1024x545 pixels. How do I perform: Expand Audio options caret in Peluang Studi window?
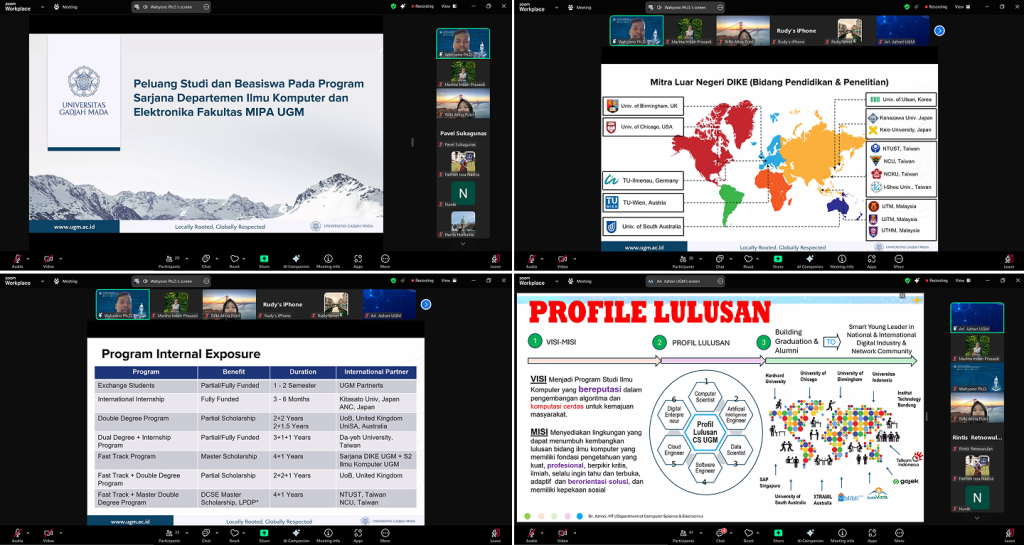pos(30,258)
